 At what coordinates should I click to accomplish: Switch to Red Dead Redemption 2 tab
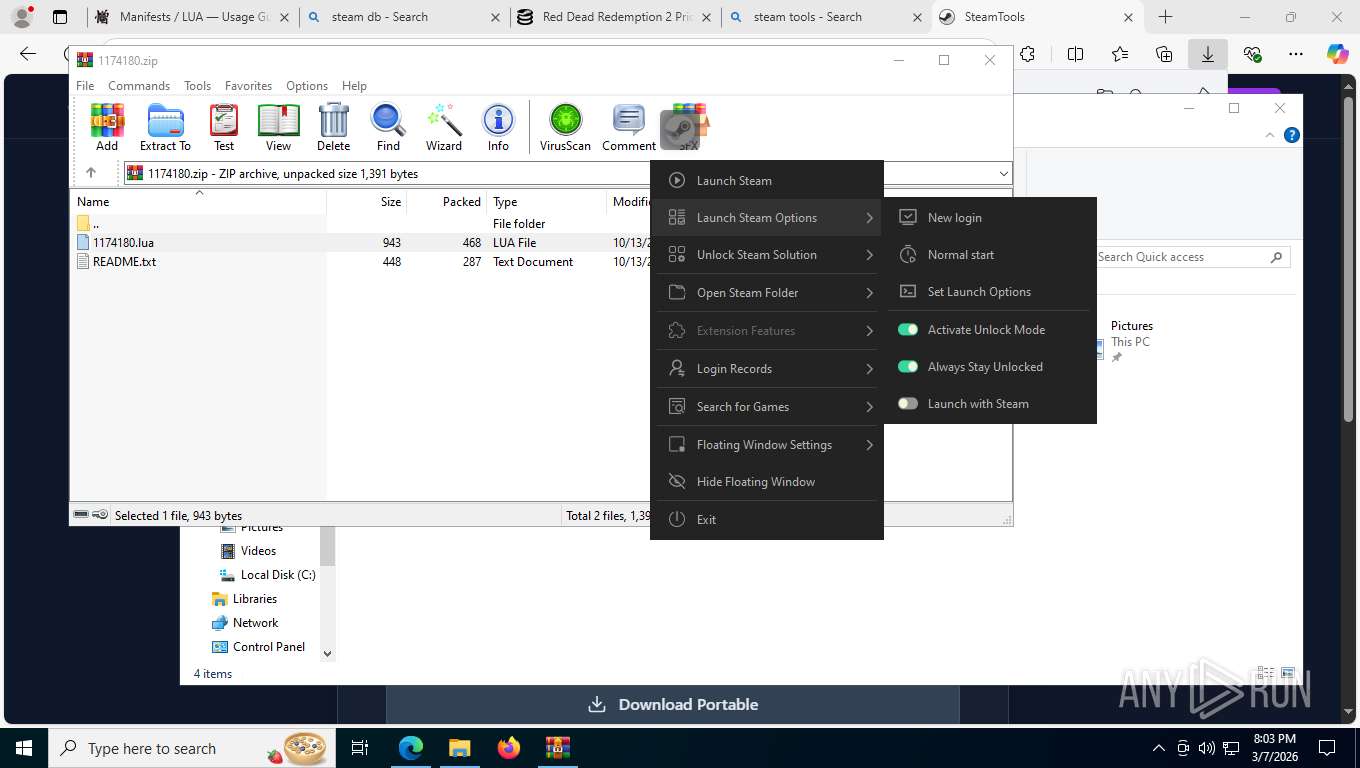(615, 17)
